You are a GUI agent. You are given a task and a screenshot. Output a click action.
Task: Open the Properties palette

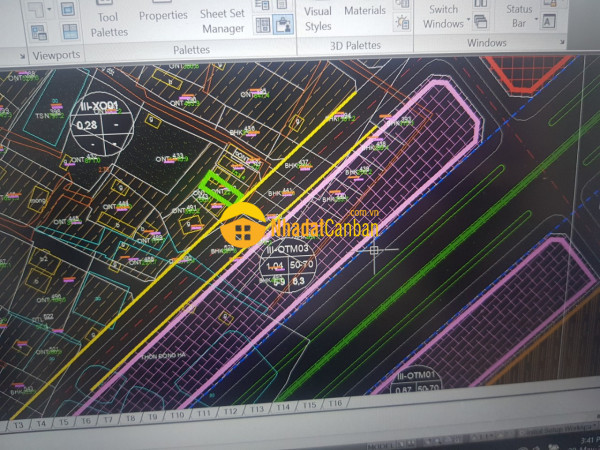click(x=162, y=16)
